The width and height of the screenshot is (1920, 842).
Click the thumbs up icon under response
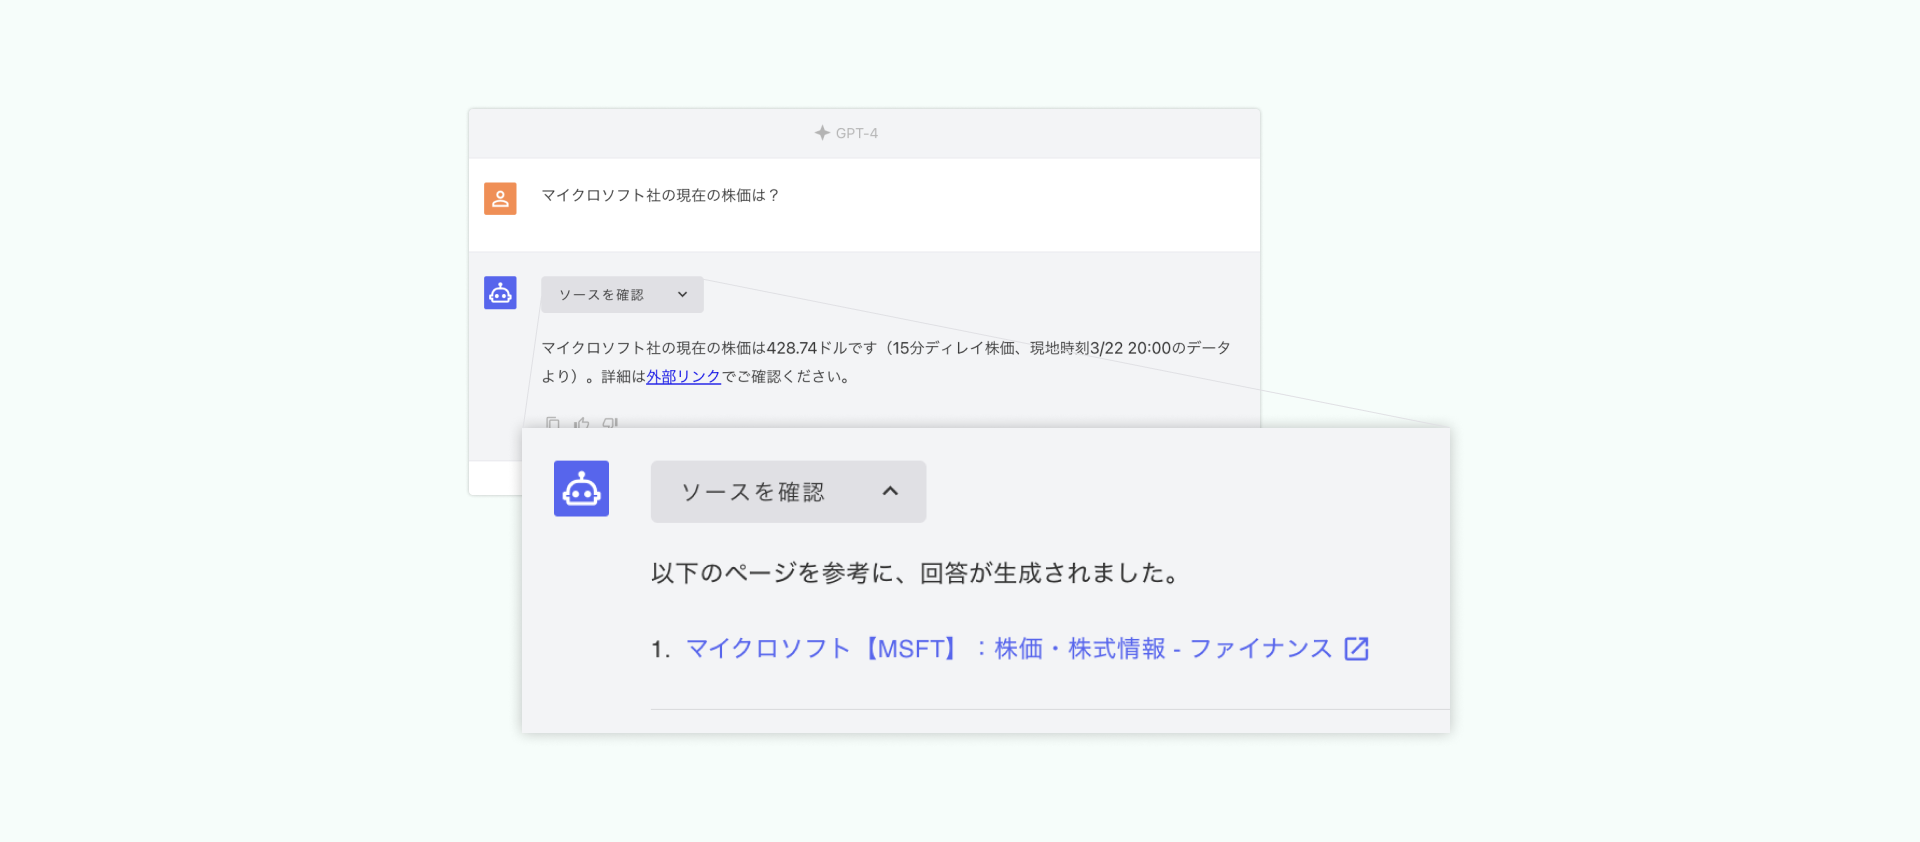tap(581, 423)
